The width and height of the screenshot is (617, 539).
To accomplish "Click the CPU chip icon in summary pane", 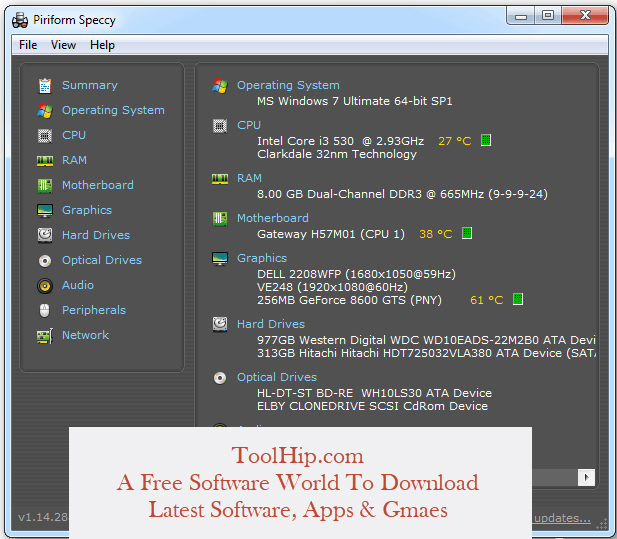I will (x=220, y=126).
